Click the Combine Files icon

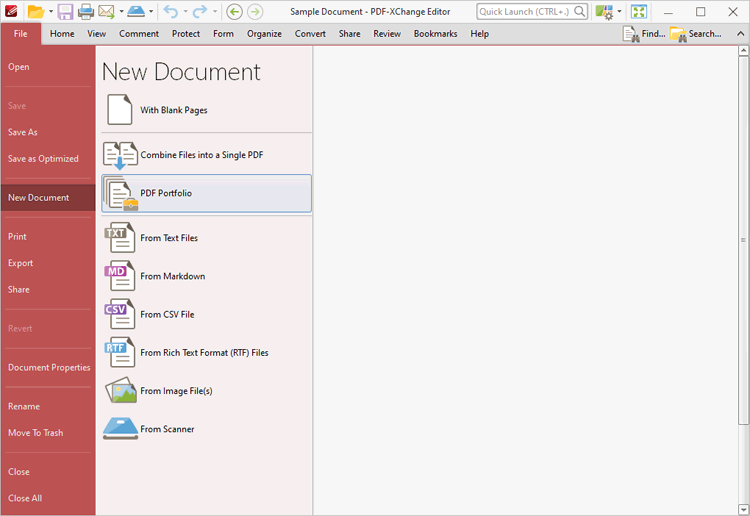(x=120, y=155)
